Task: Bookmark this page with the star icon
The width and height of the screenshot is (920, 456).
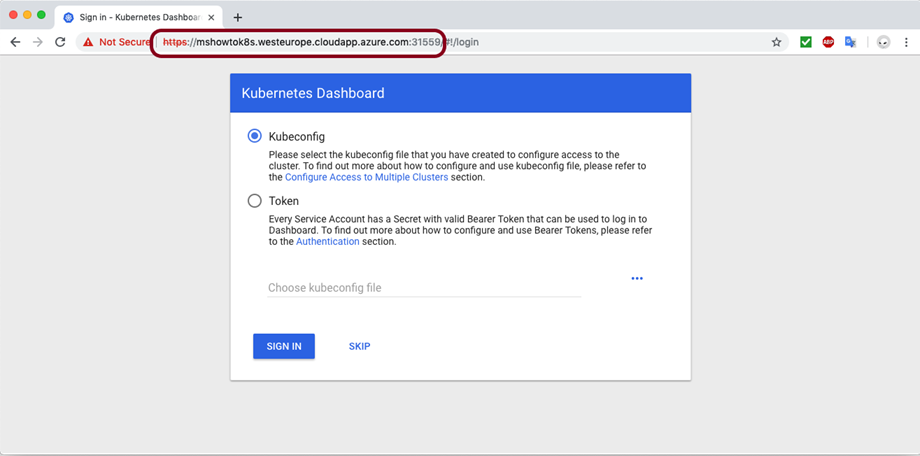Action: (776, 43)
